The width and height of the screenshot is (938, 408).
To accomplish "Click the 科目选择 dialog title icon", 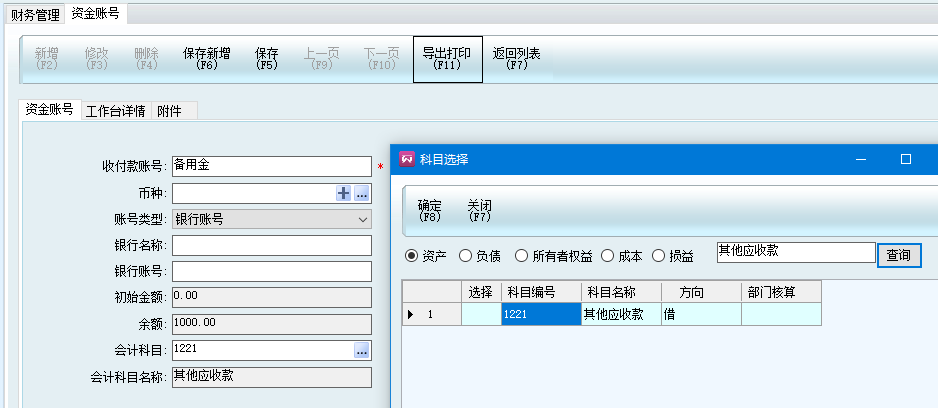I will pos(407,159).
